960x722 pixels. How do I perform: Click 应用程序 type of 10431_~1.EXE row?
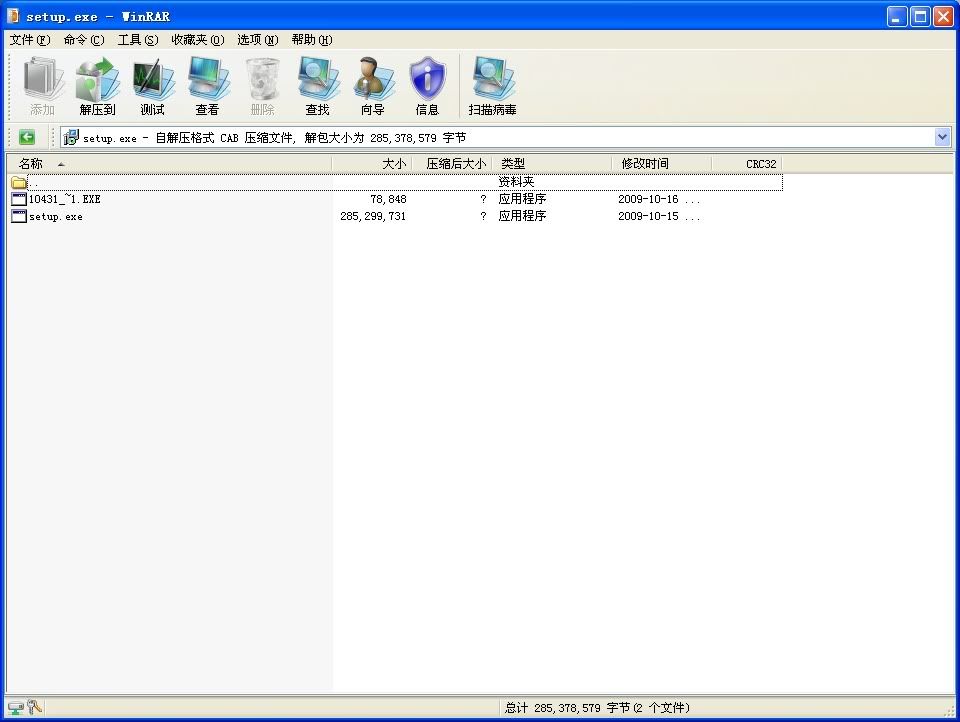pos(522,199)
